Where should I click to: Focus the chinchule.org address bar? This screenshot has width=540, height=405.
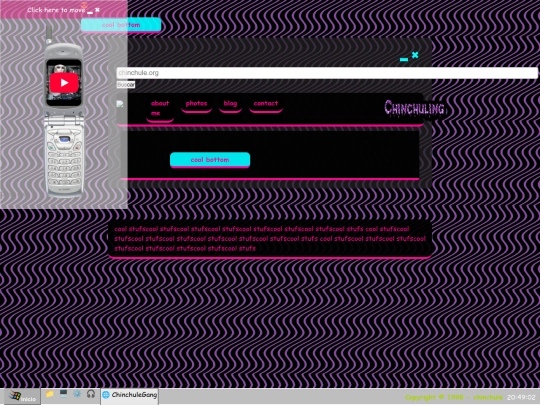point(327,73)
